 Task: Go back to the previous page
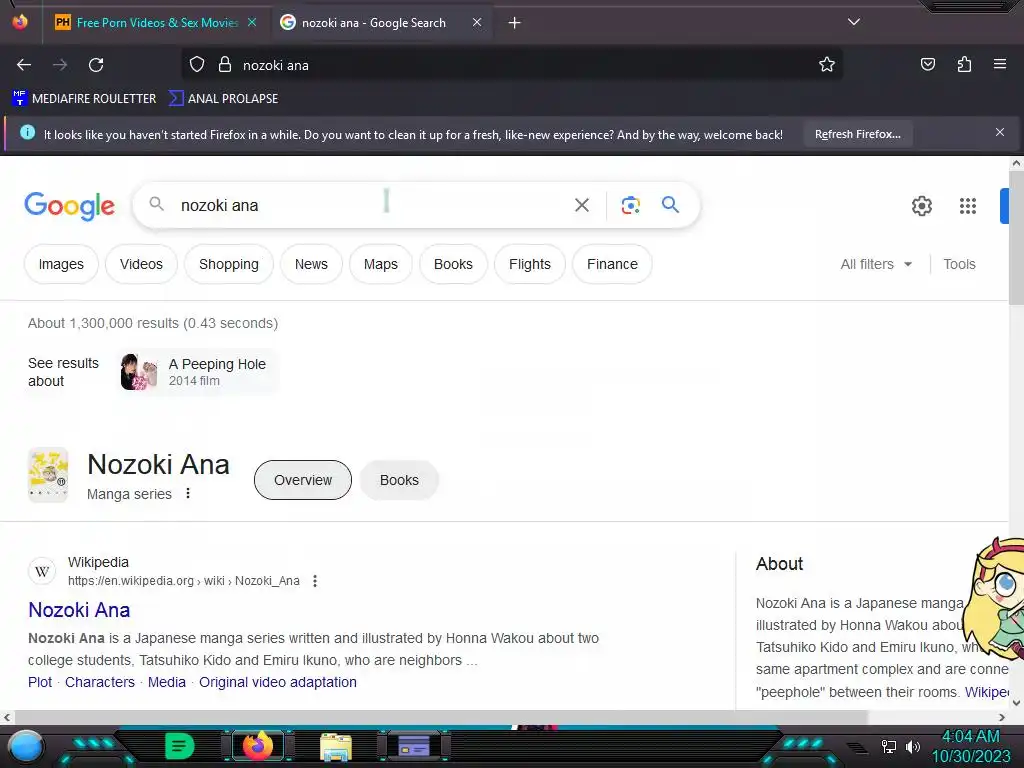[24, 65]
